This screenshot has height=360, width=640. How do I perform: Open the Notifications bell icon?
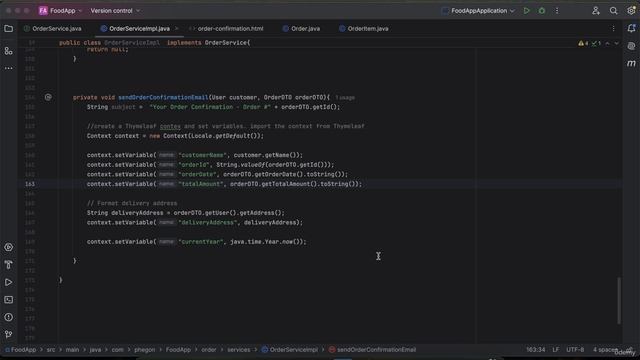(x=631, y=28)
